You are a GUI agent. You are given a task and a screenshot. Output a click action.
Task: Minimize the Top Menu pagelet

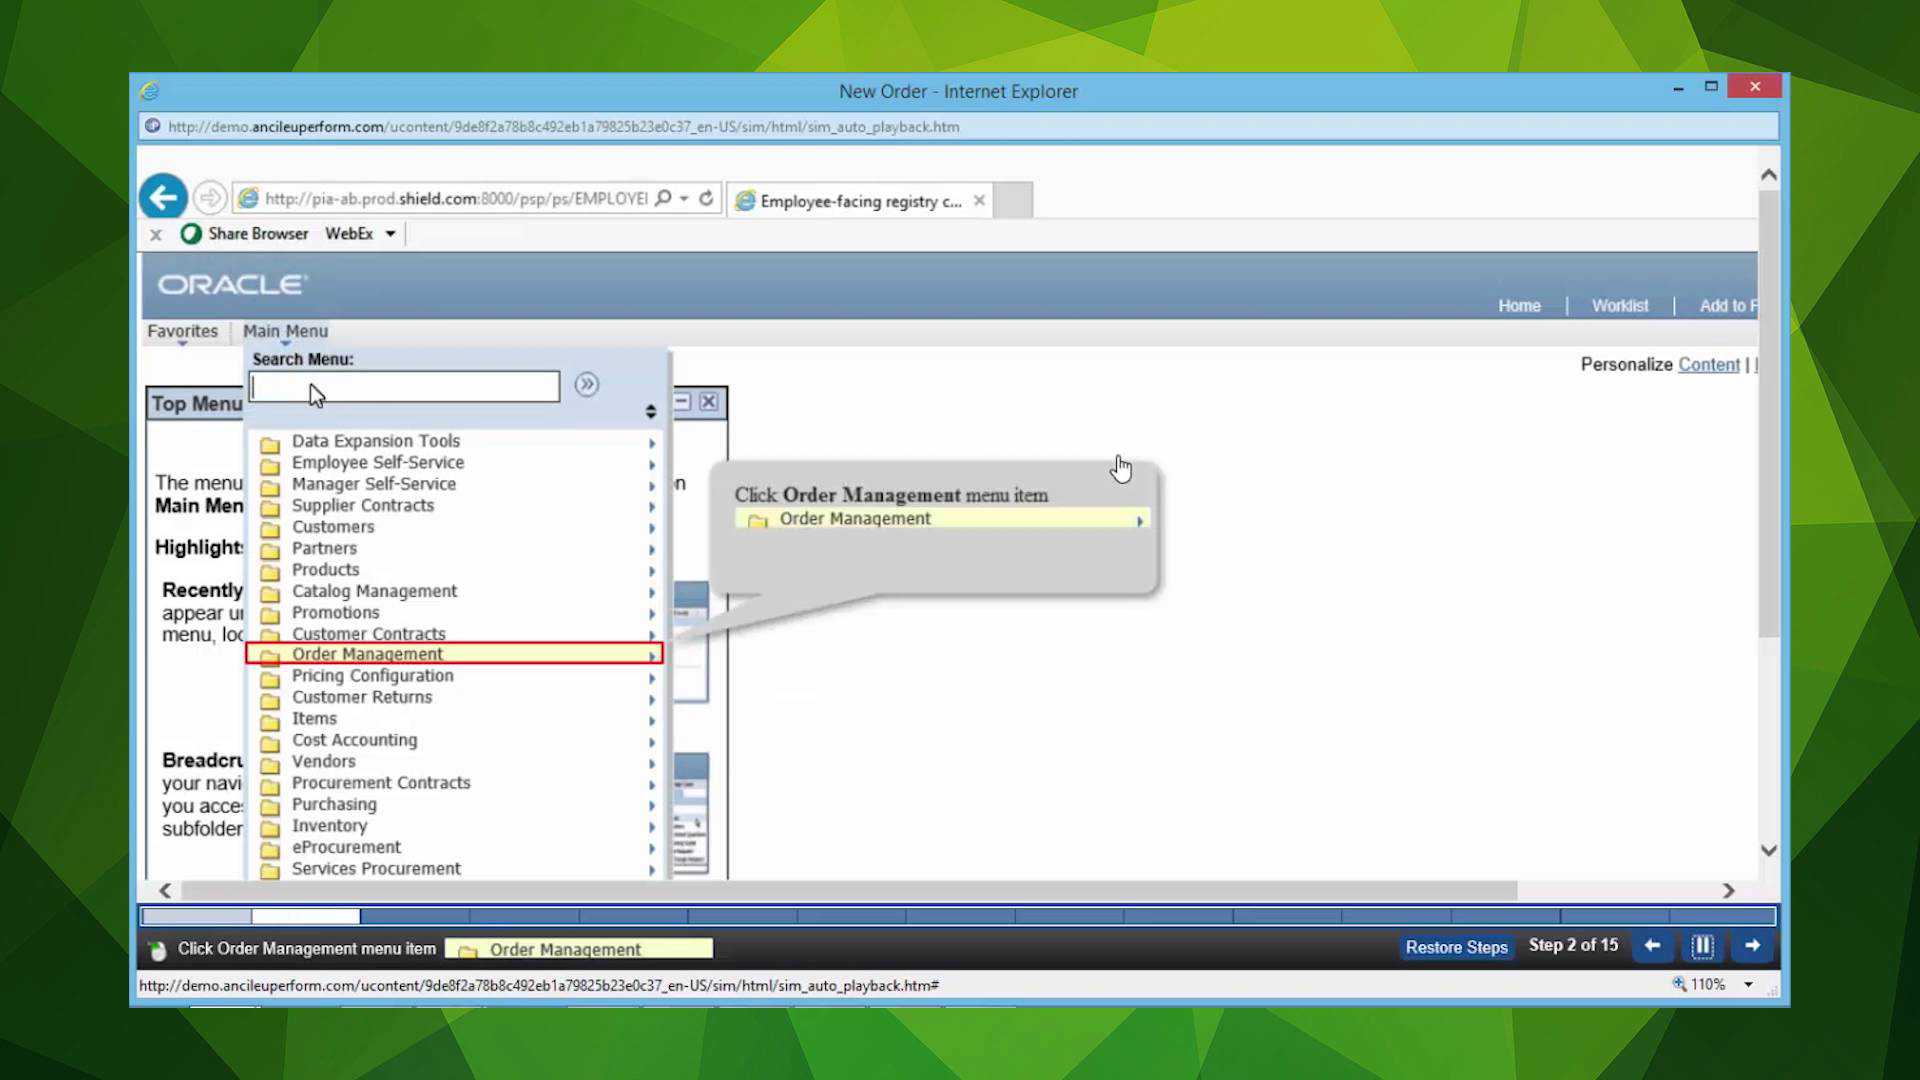point(682,402)
